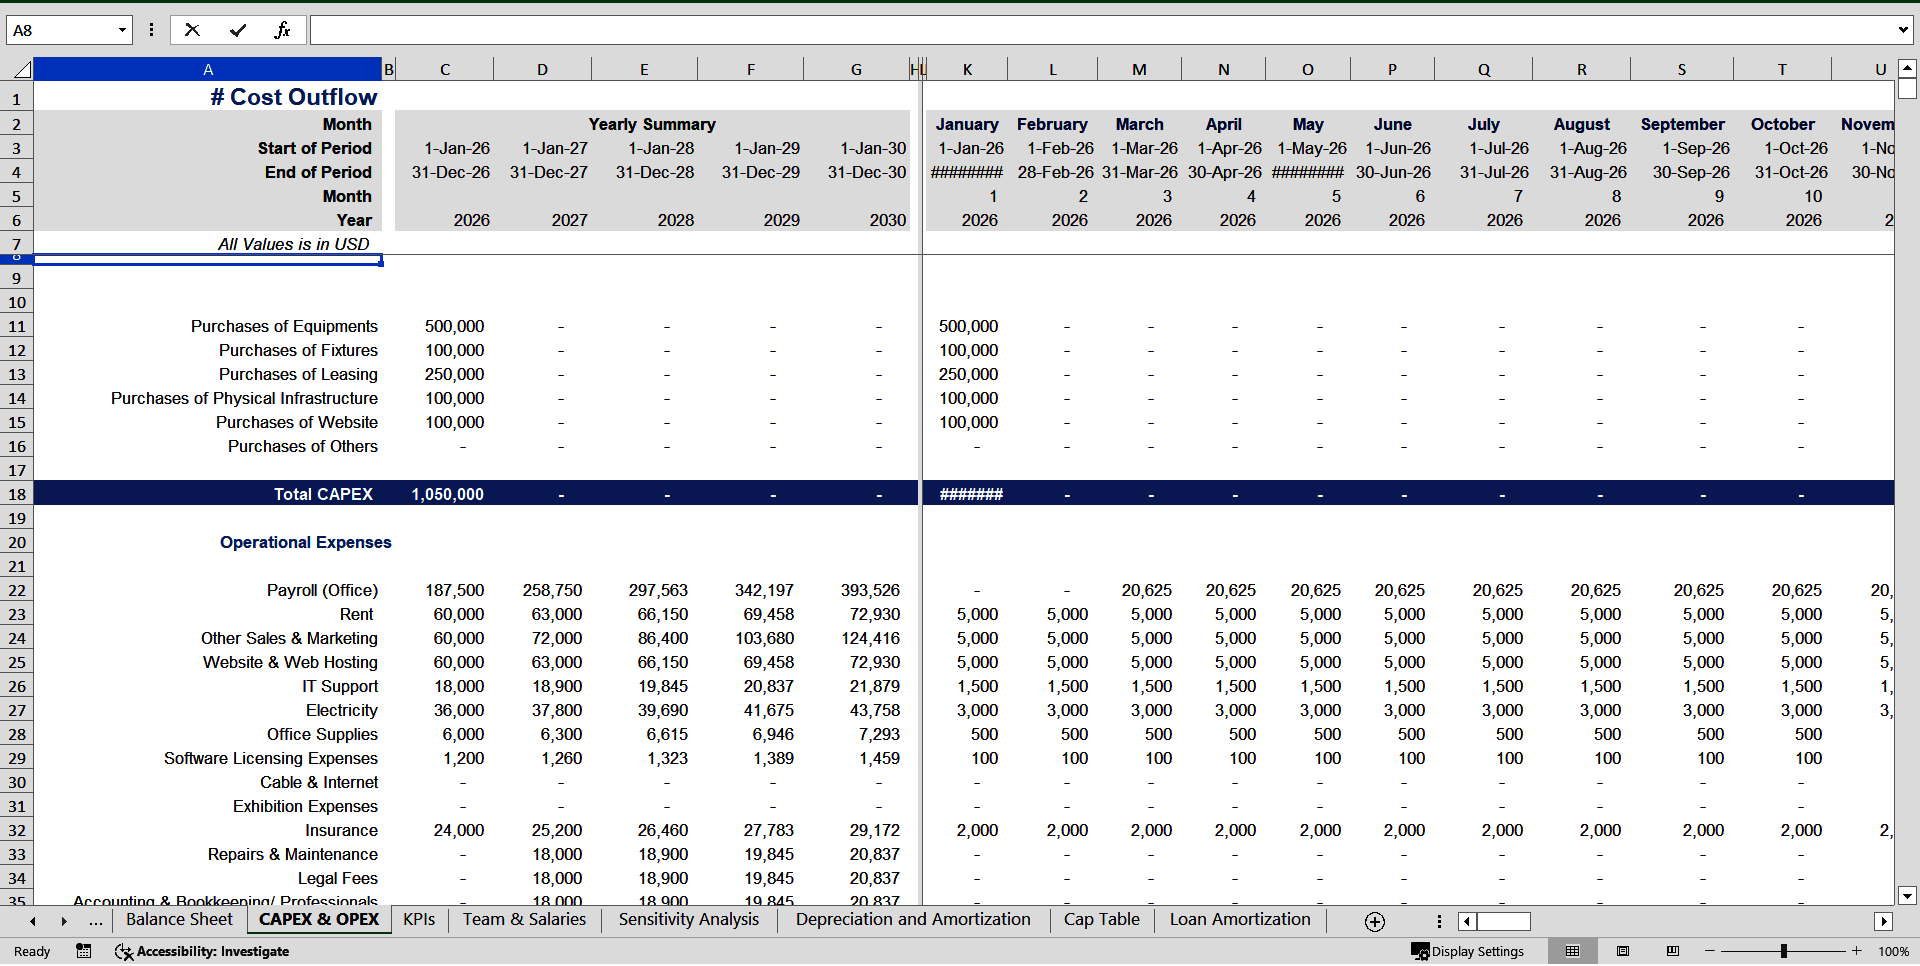Open Depreciation and Amortization tab

point(913,920)
